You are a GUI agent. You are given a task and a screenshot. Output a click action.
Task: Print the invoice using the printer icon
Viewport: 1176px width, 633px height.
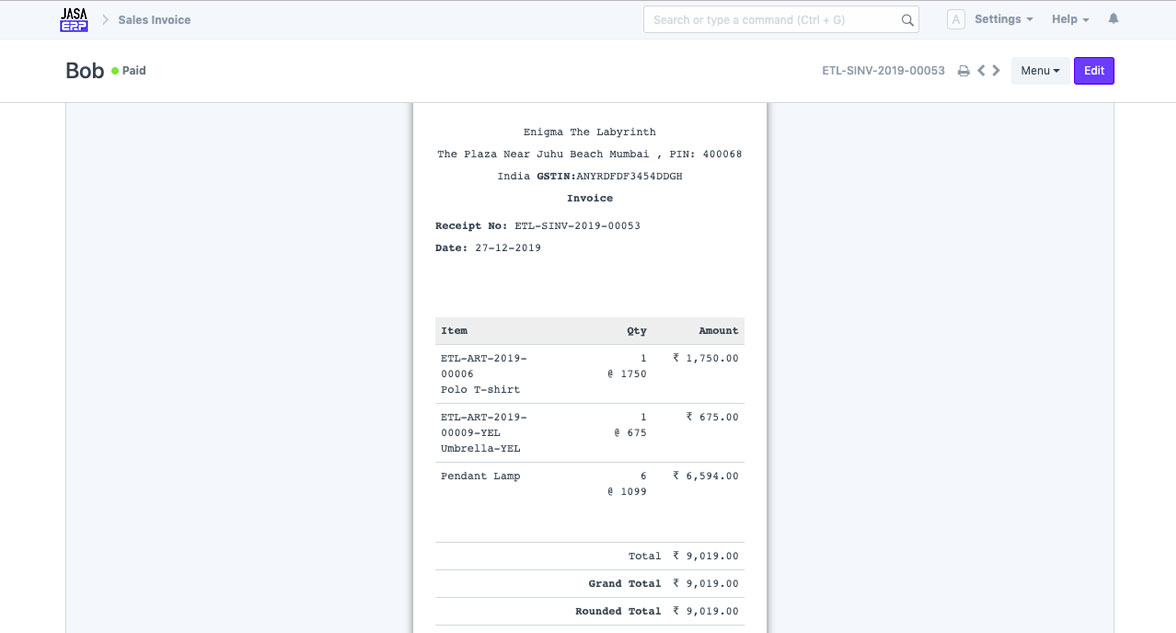point(963,71)
